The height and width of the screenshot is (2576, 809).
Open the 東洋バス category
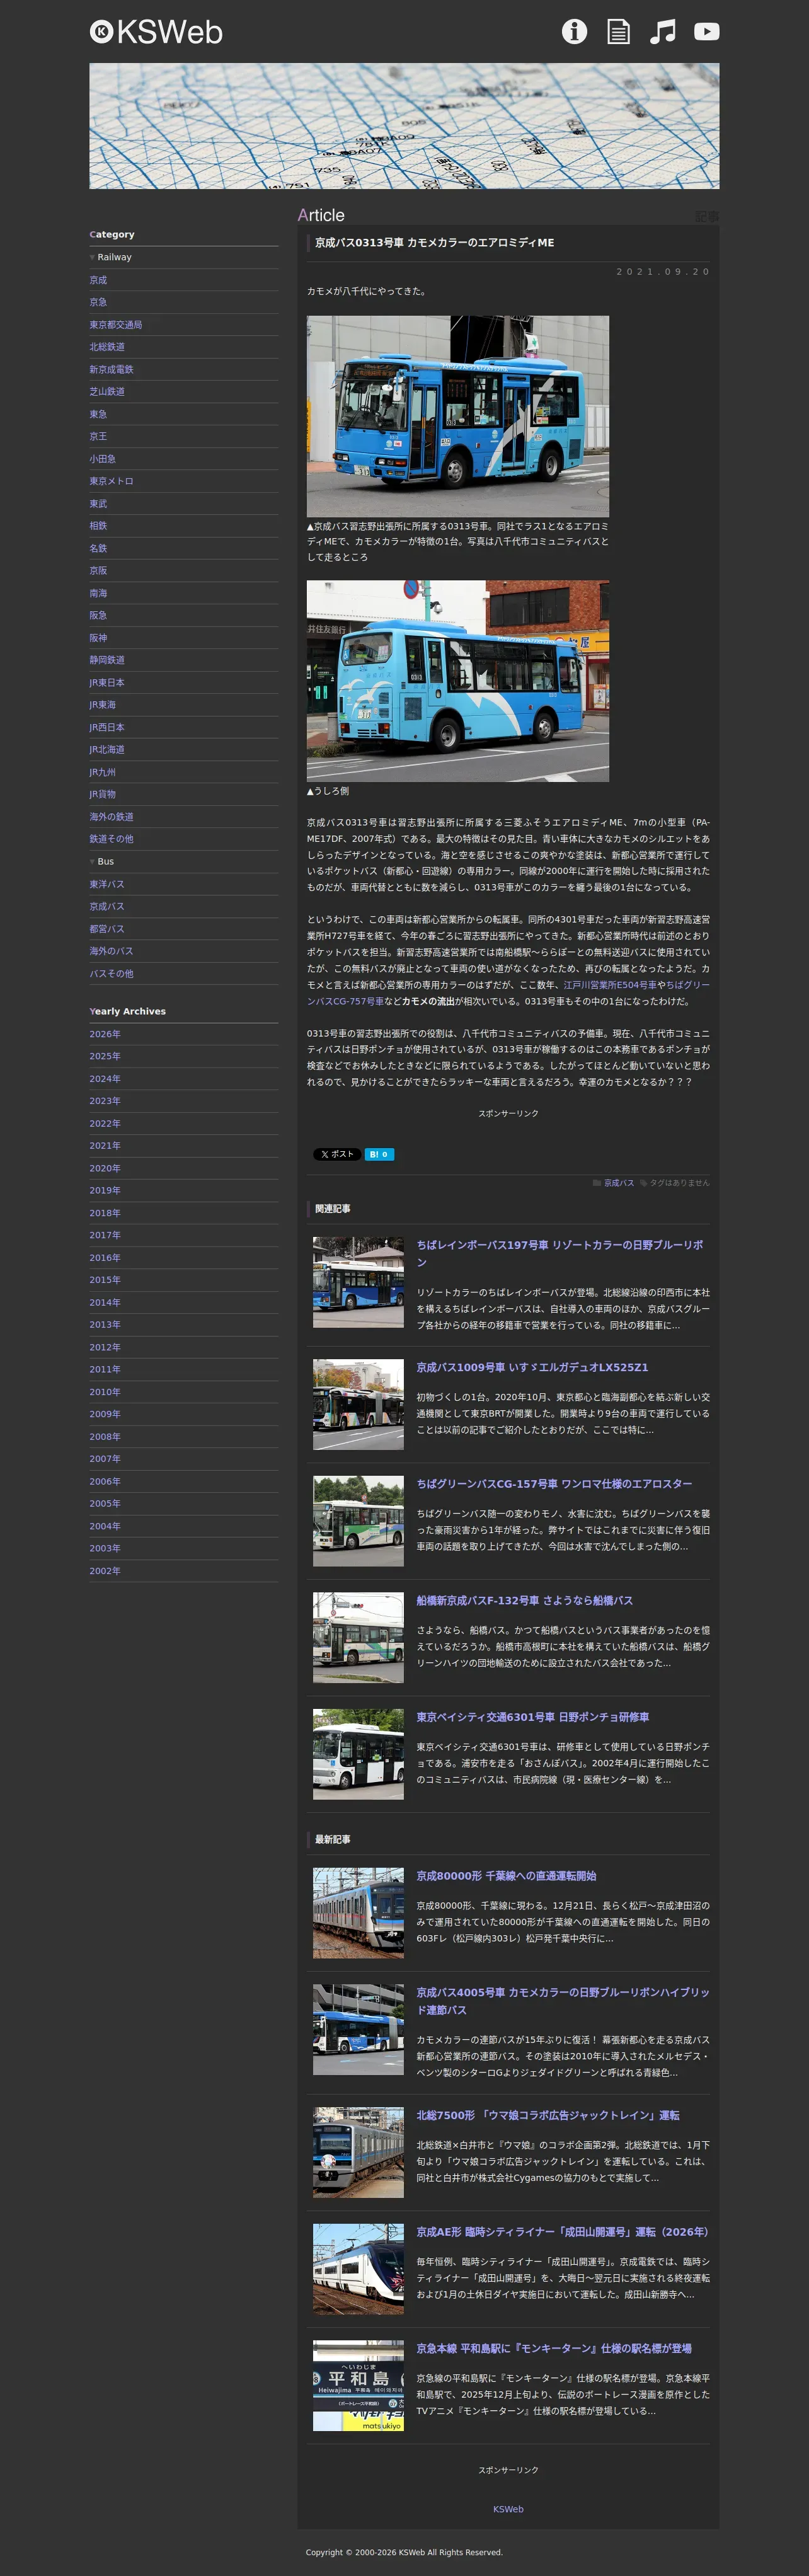pyautogui.click(x=107, y=884)
